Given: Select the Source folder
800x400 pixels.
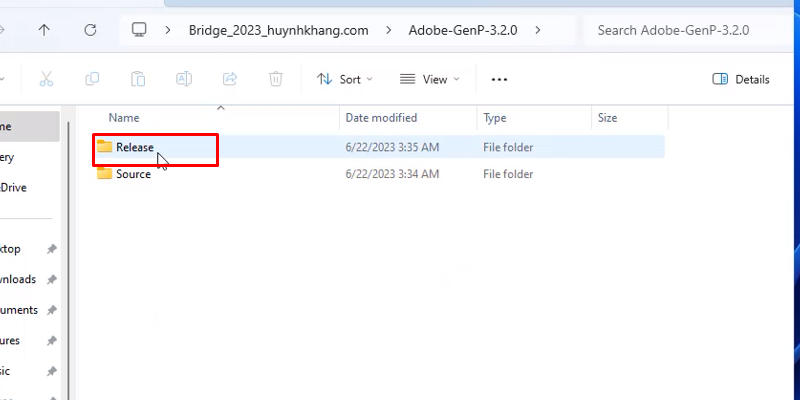Looking at the screenshot, I should [x=133, y=174].
